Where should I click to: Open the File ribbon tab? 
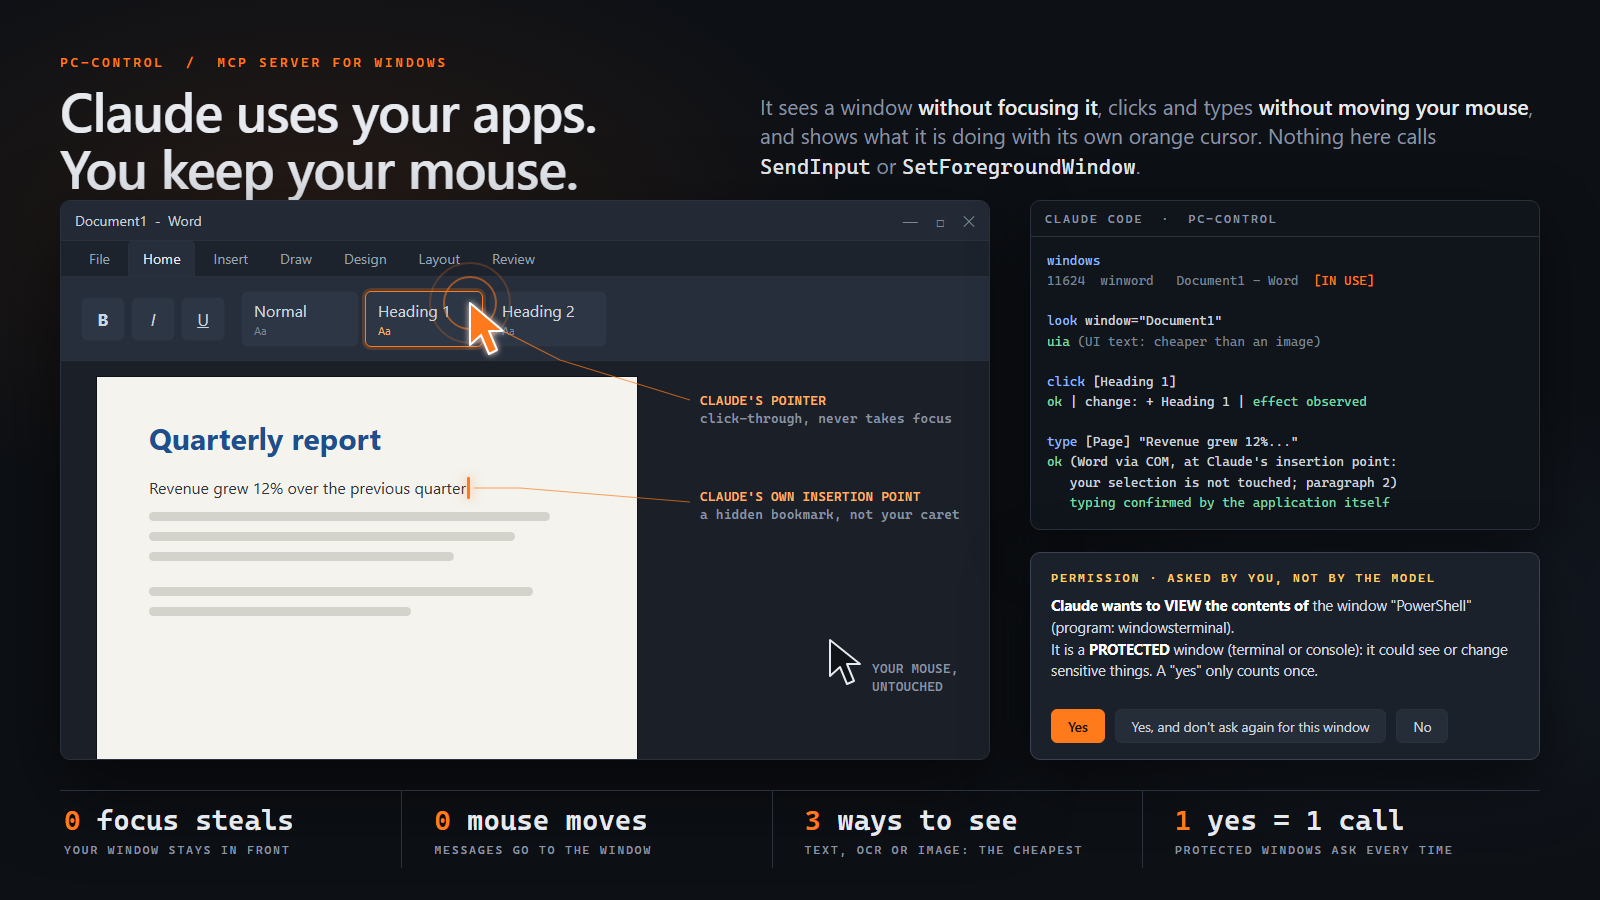point(99,259)
